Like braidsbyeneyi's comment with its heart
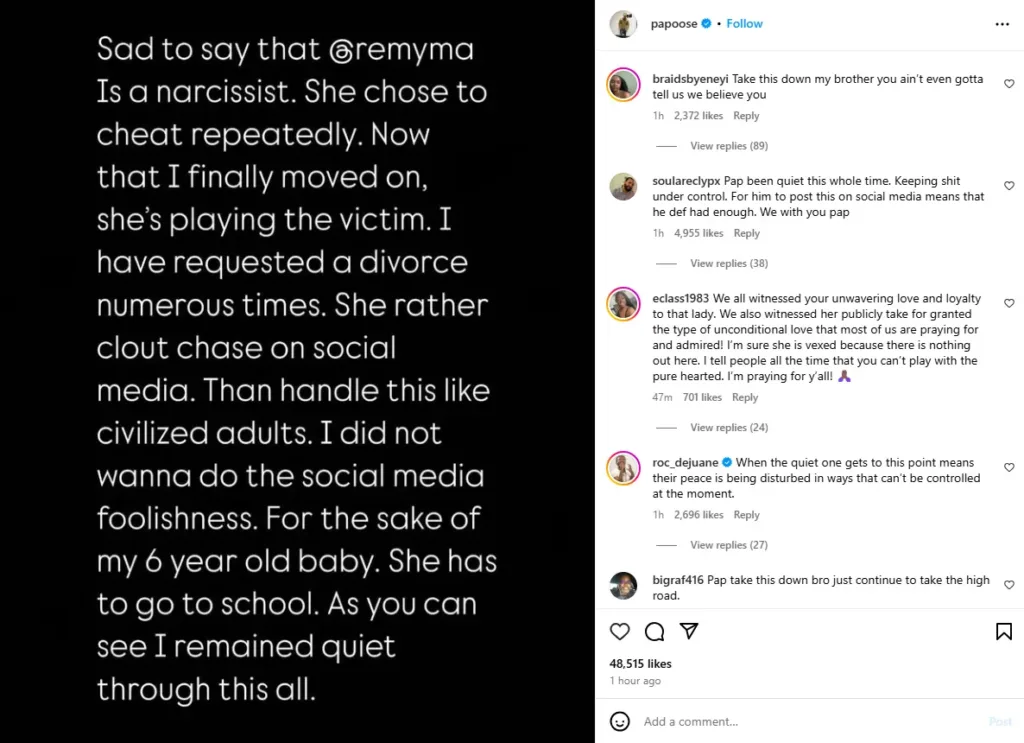Screen dimensions: 1024x743 pos(1009,84)
